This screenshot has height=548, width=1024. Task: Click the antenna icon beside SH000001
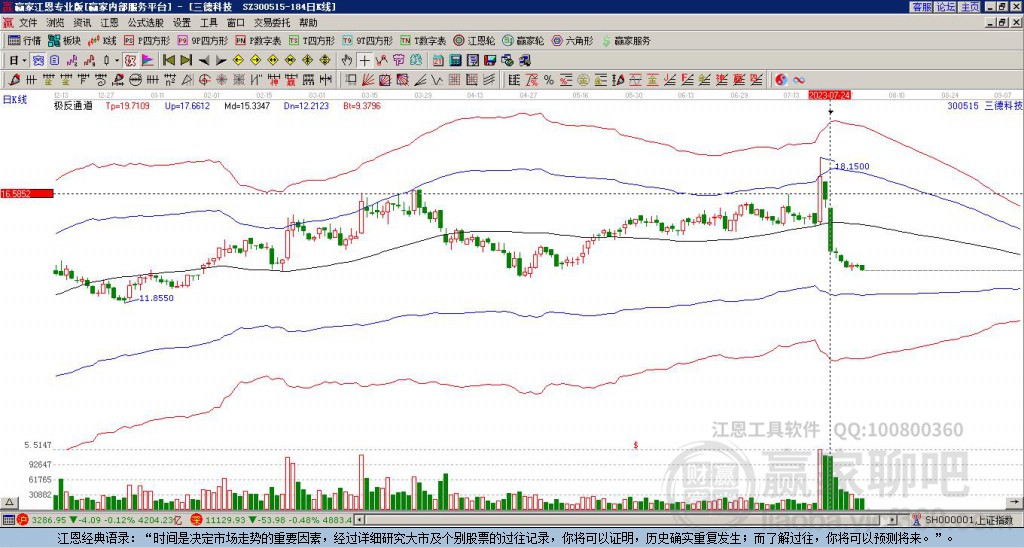click(917, 520)
